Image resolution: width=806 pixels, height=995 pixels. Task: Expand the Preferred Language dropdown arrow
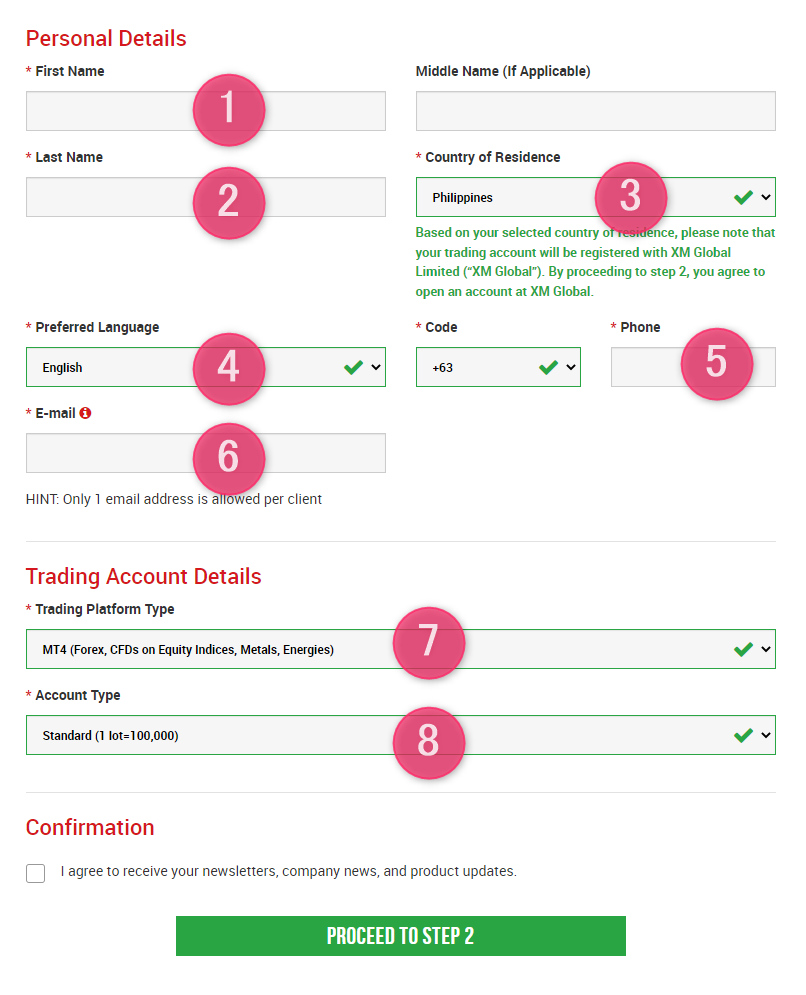(x=376, y=367)
